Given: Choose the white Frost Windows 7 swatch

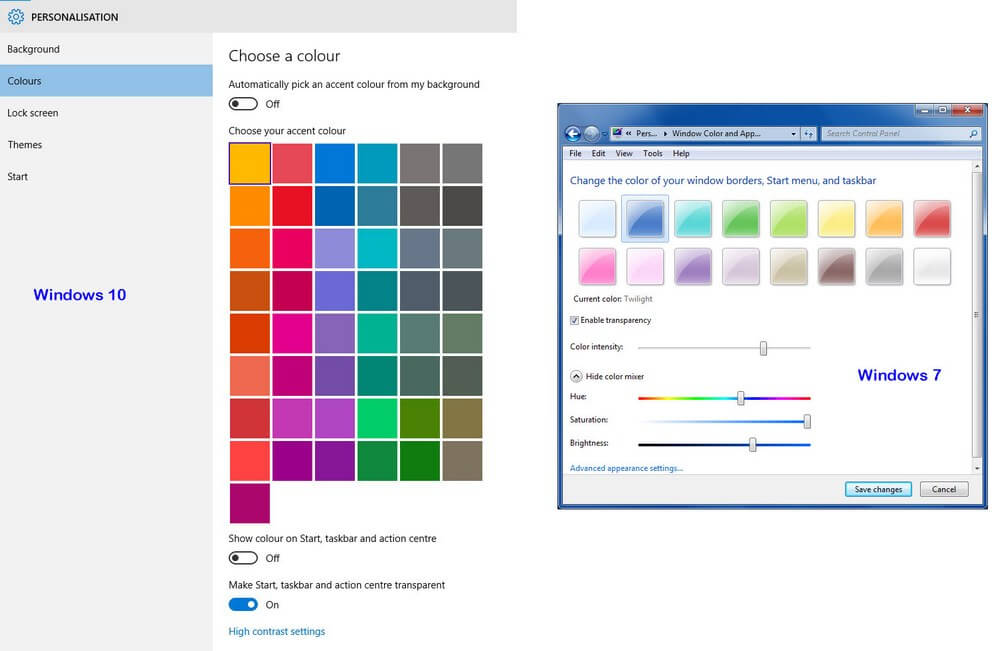Looking at the screenshot, I should click(932, 266).
